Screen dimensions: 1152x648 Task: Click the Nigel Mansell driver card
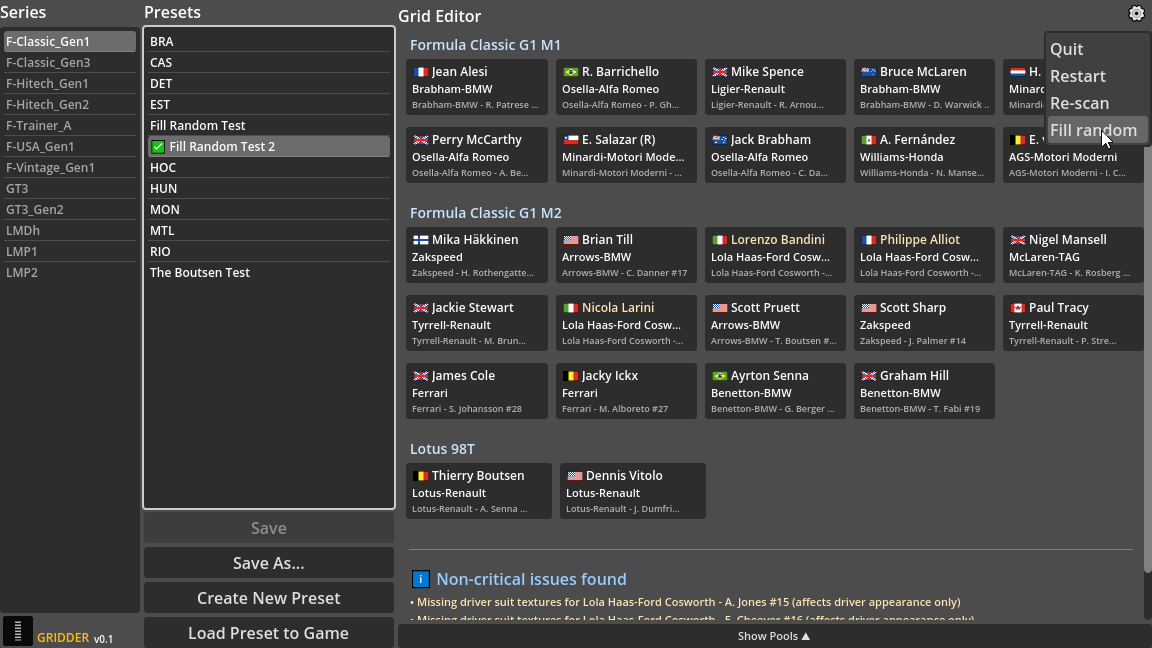pos(1073,255)
